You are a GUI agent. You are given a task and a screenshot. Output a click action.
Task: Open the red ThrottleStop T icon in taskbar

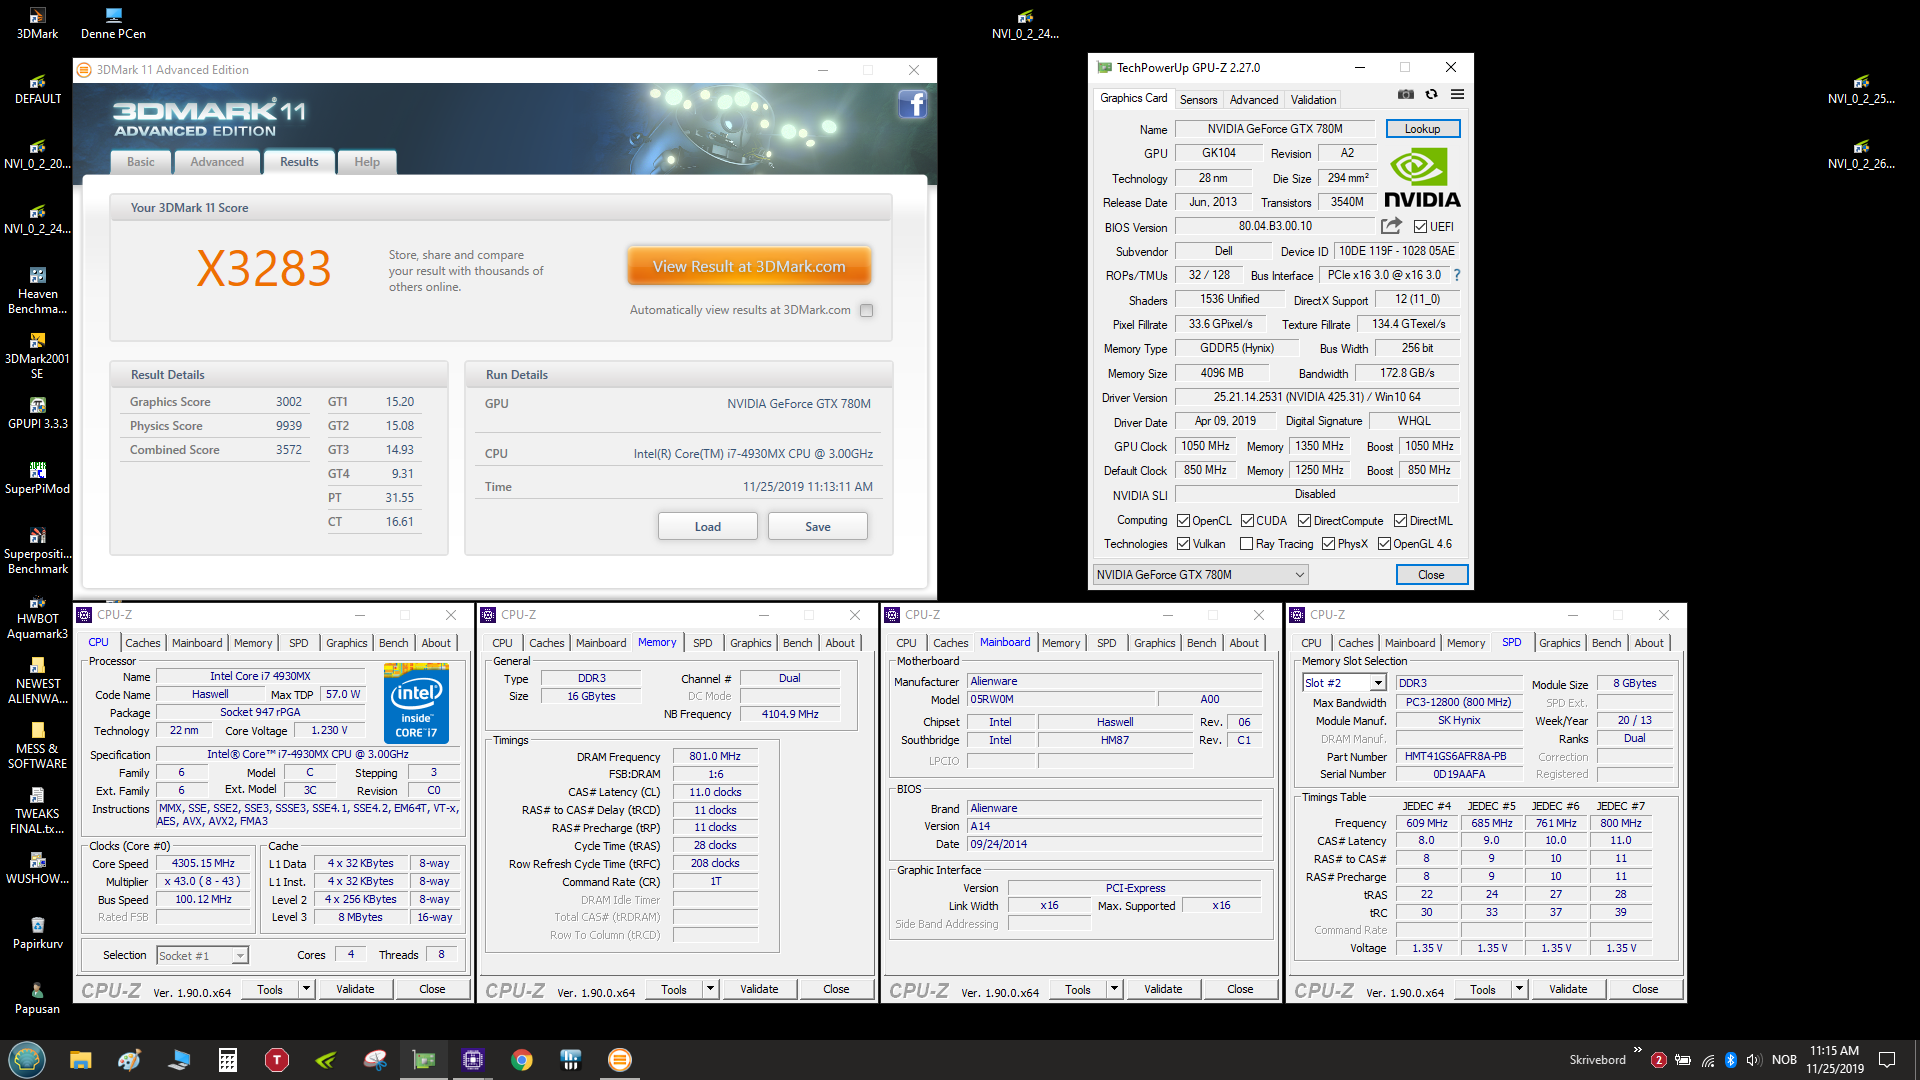[x=276, y=1060]
